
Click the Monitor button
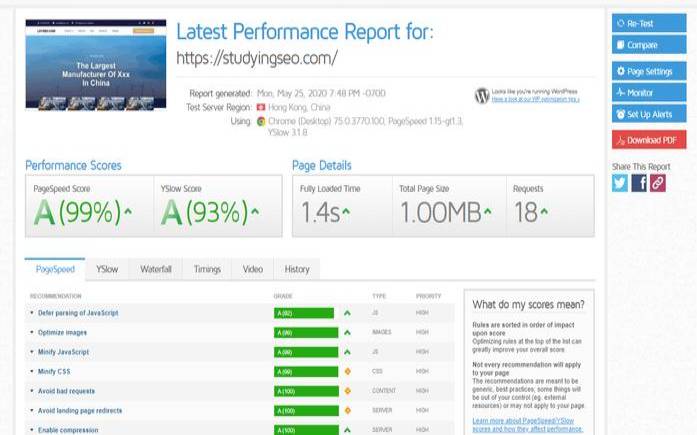[649, 93]
